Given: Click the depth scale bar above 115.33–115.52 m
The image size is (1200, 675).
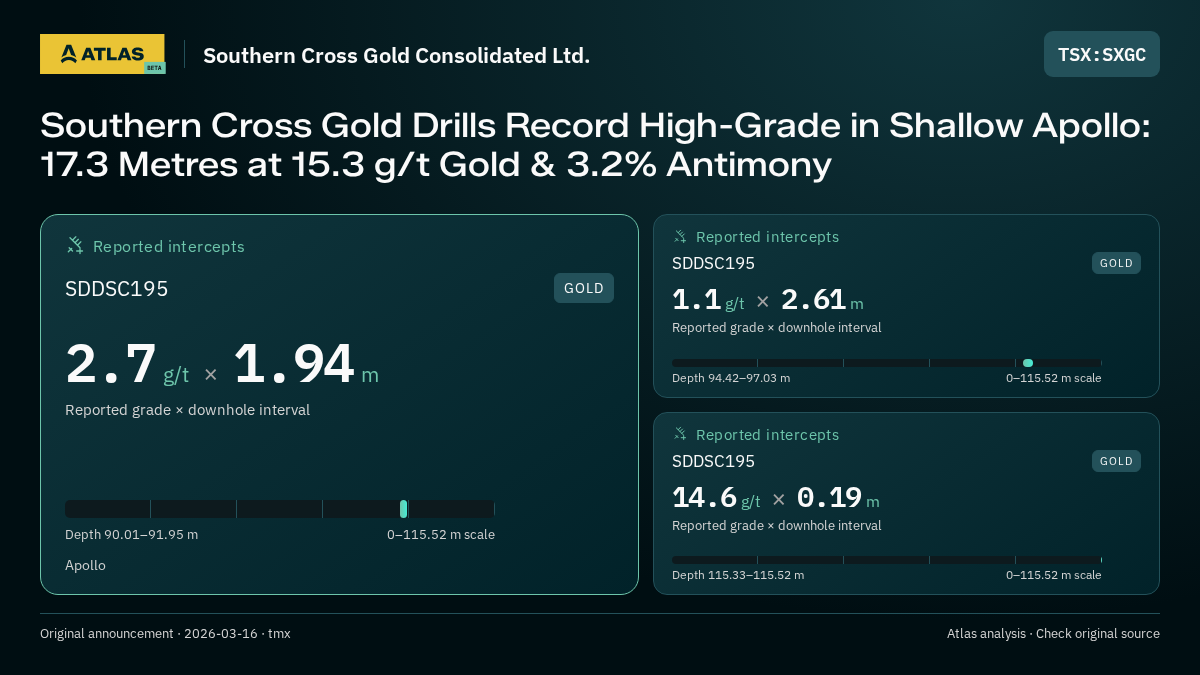Looking at the screenshot, I should (x=887, y=560).
